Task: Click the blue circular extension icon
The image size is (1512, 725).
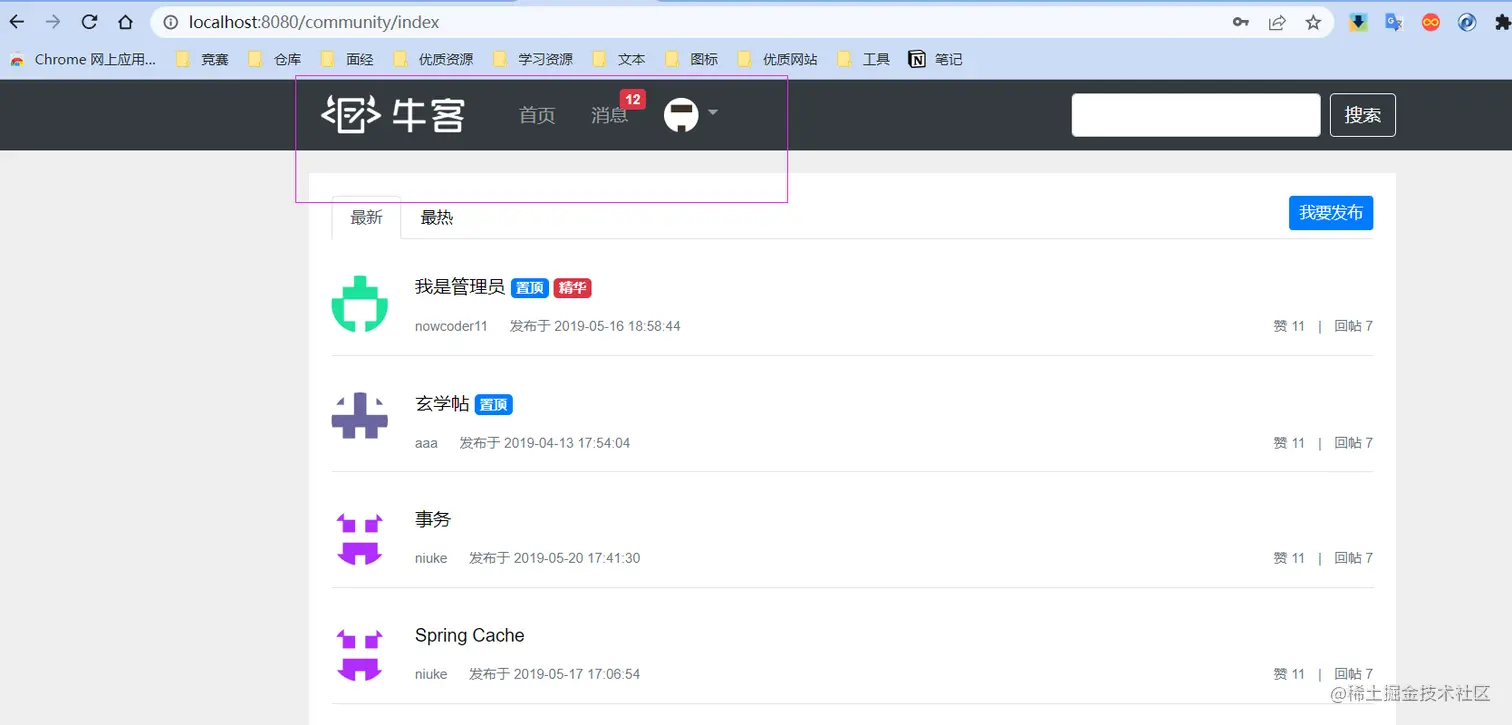Action: [x=1467, y=22]
